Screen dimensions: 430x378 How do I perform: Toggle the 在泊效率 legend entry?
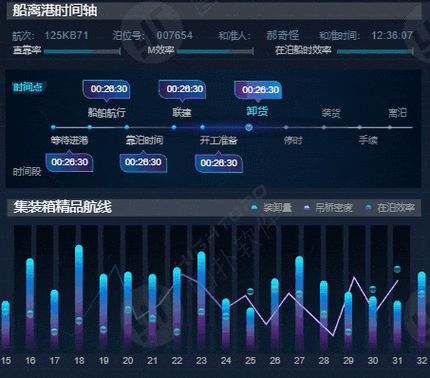390,208
